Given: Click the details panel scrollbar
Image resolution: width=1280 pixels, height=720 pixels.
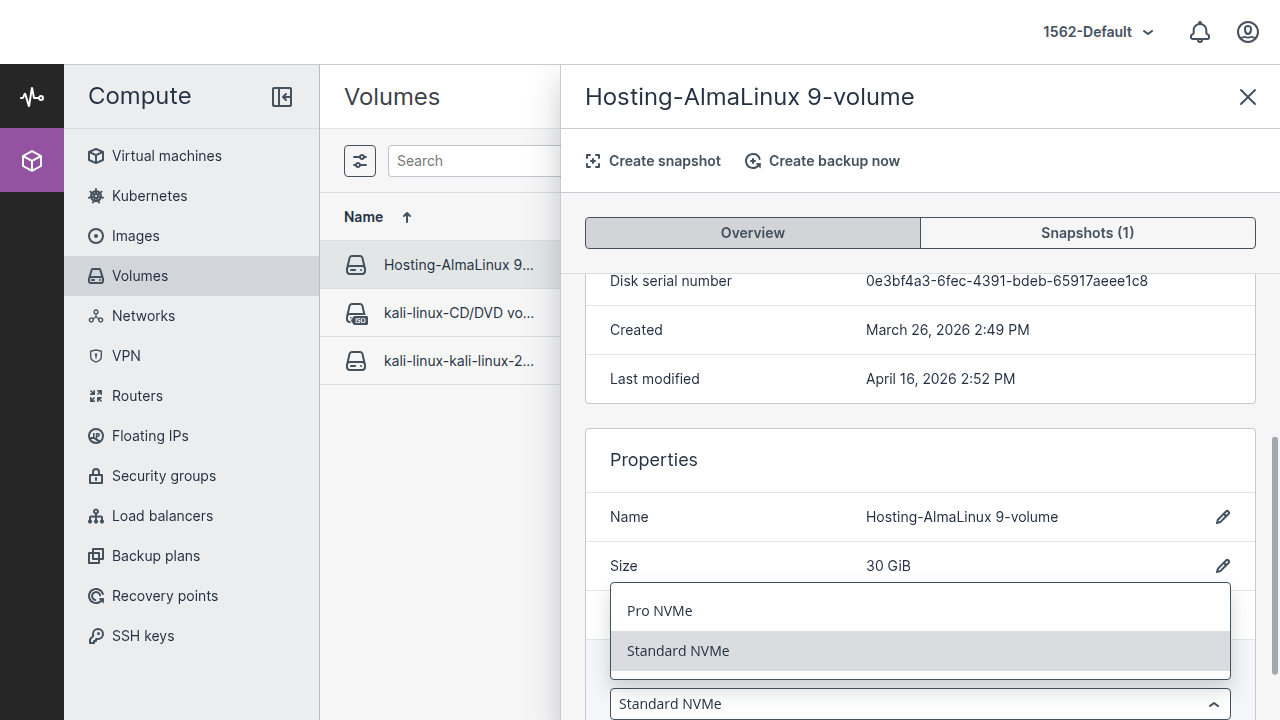Looking at the screenshot, I should pyautogui.click(x=1273, y=555).
